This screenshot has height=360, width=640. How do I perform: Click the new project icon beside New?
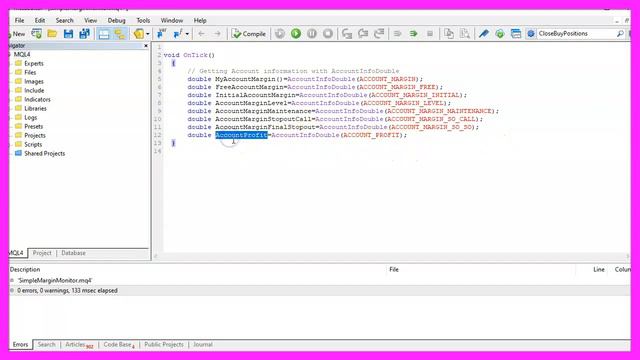click(37, 33)
